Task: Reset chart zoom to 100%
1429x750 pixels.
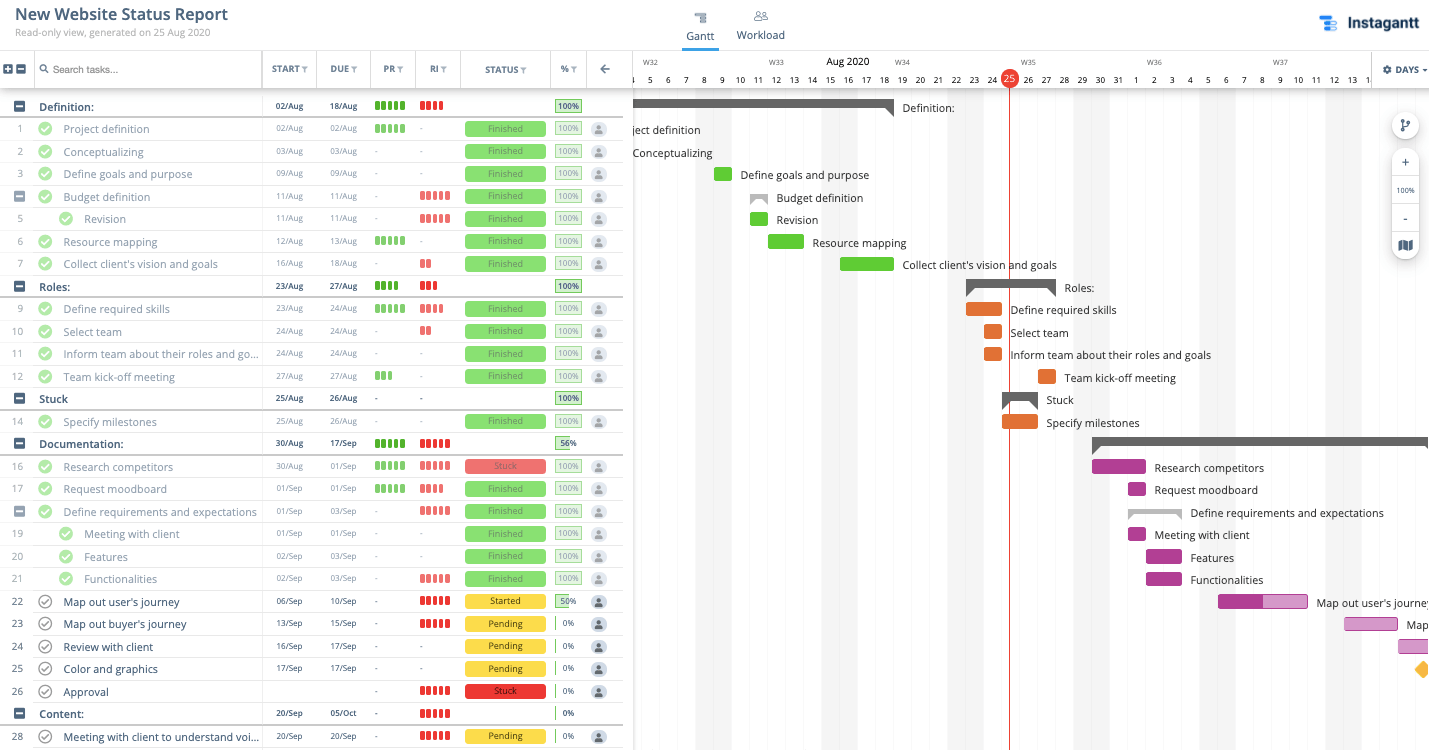Action: [1405, 190]
